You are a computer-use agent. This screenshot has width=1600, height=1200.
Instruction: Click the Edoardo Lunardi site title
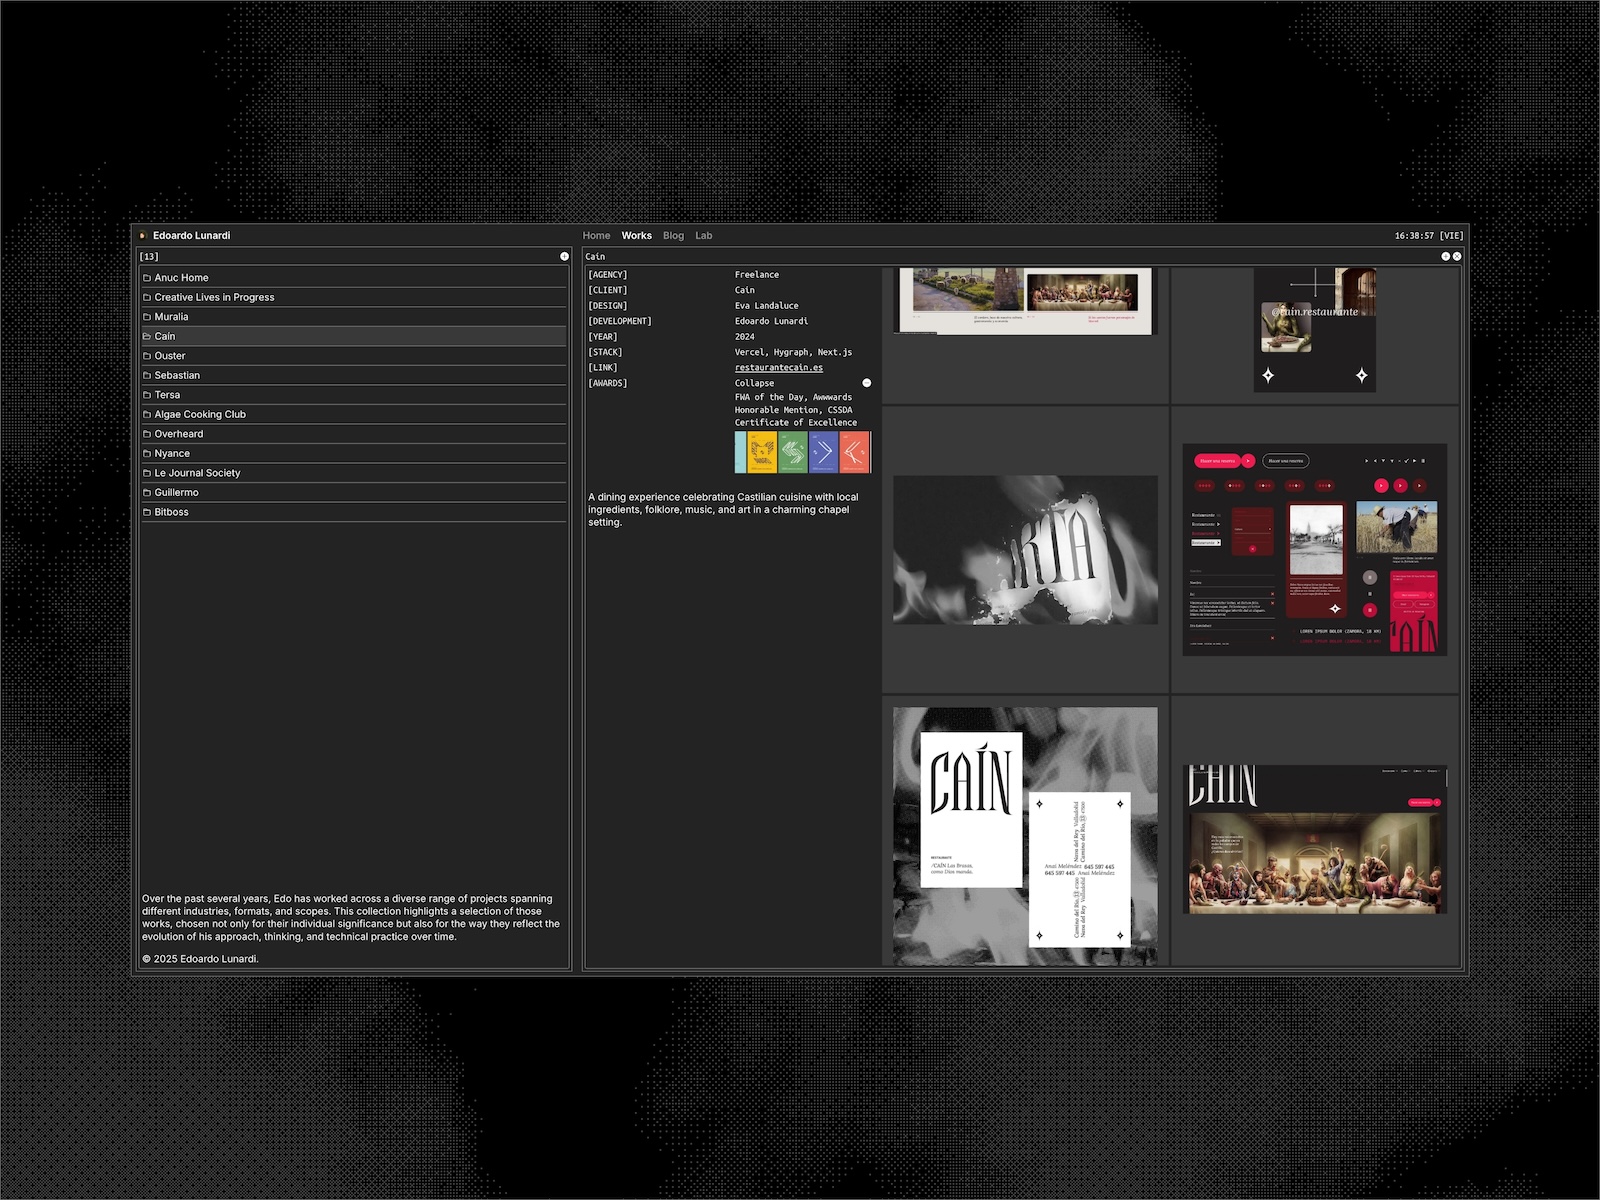click(192, 236)
